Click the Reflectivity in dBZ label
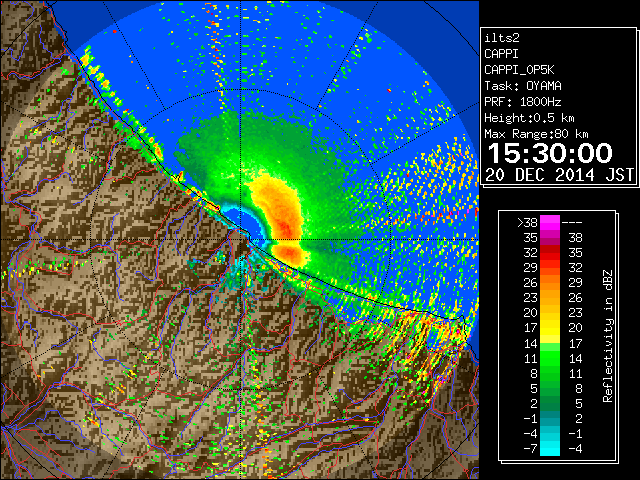This screenshot has width=640, height=480. 607,336
